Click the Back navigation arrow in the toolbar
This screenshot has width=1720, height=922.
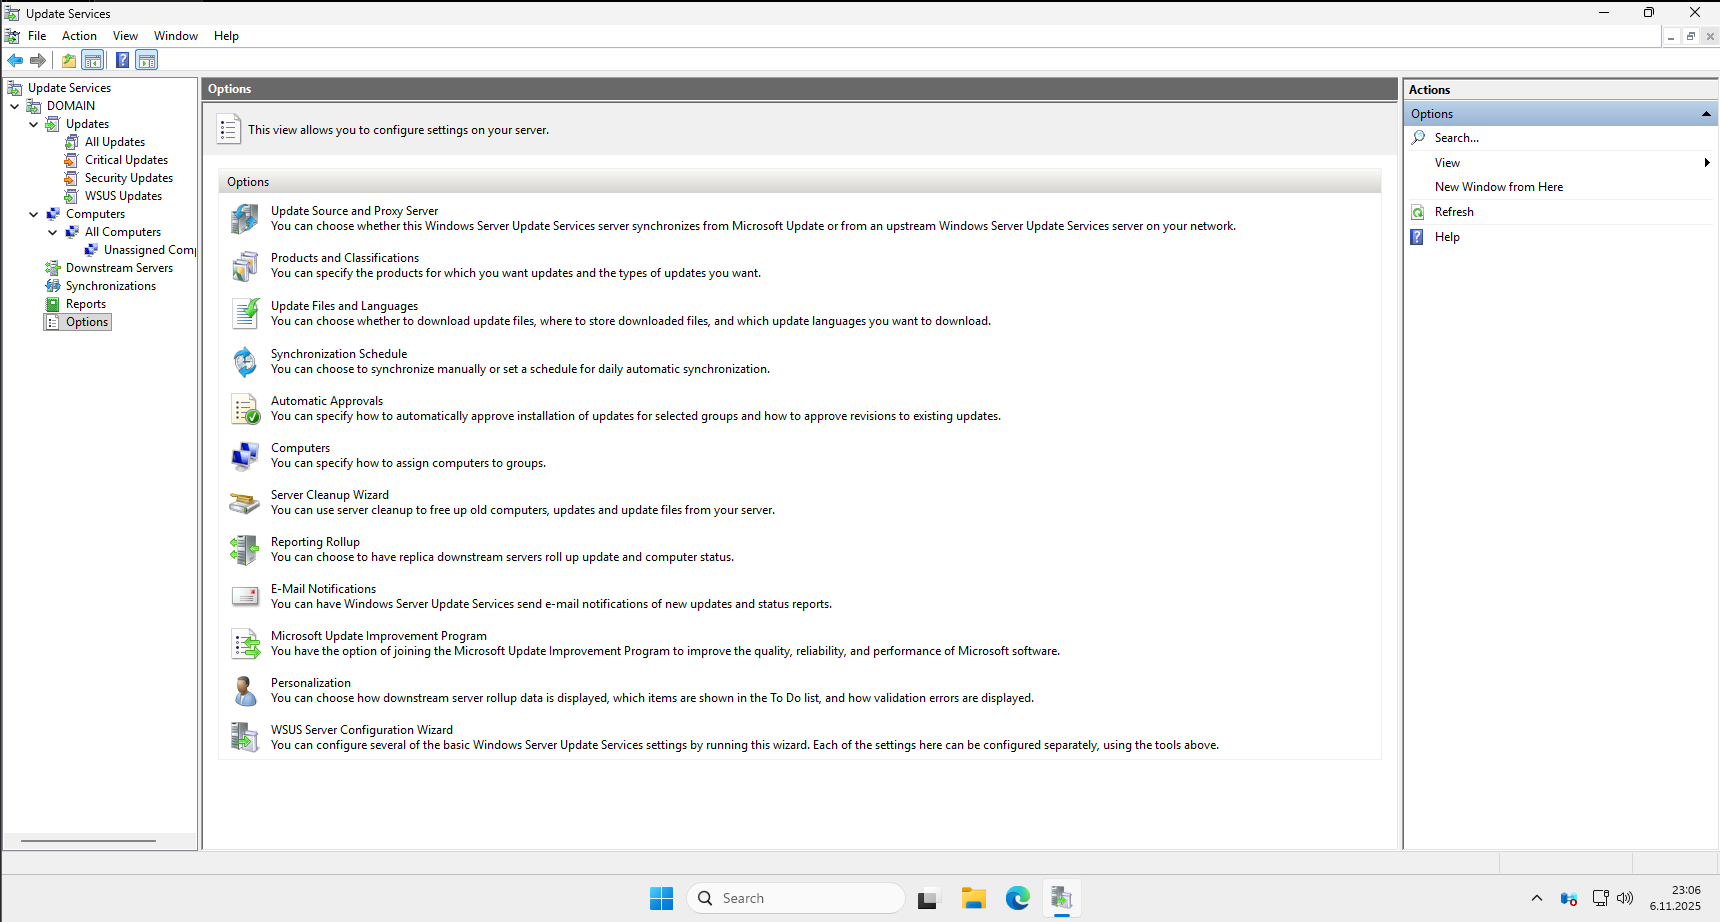pos(15,60)
